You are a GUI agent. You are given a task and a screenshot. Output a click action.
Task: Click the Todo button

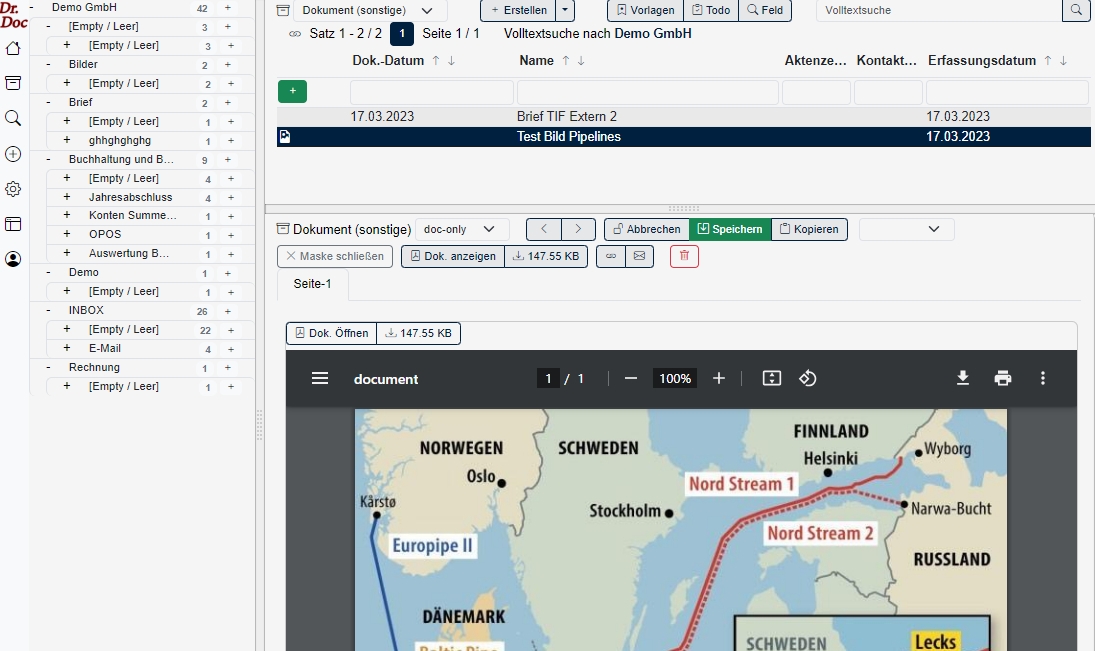click(x=711, y=10)
